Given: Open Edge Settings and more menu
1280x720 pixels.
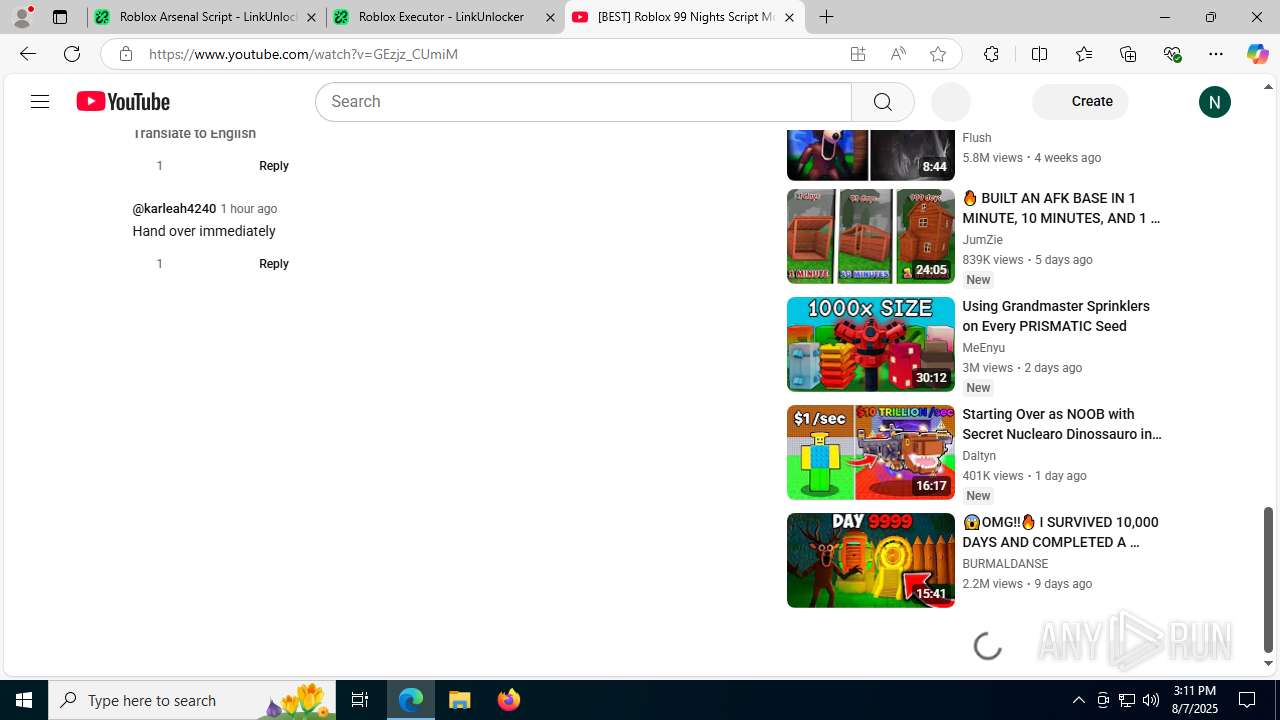Looking at the screenshot, I should click(1216, 54).
